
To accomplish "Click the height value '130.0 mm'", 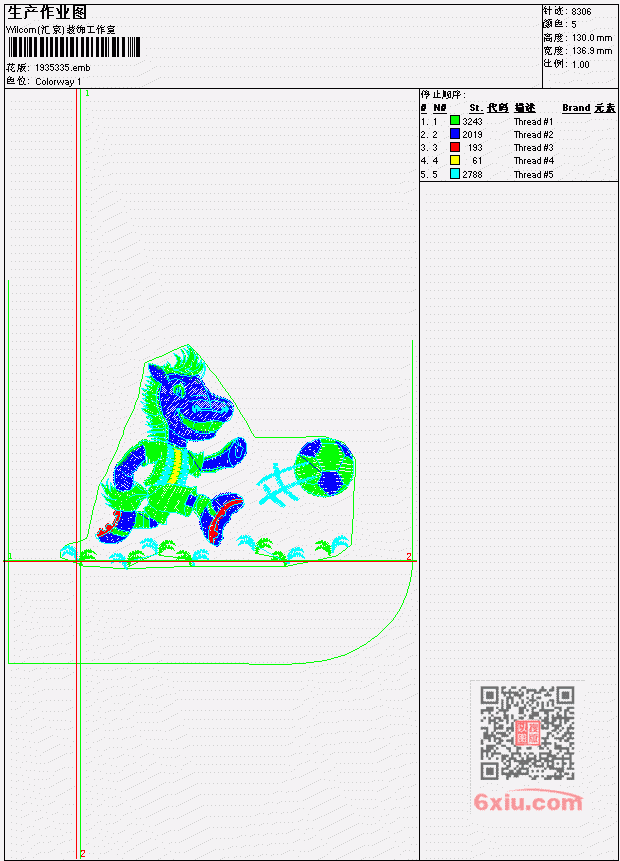I will 592,37.
